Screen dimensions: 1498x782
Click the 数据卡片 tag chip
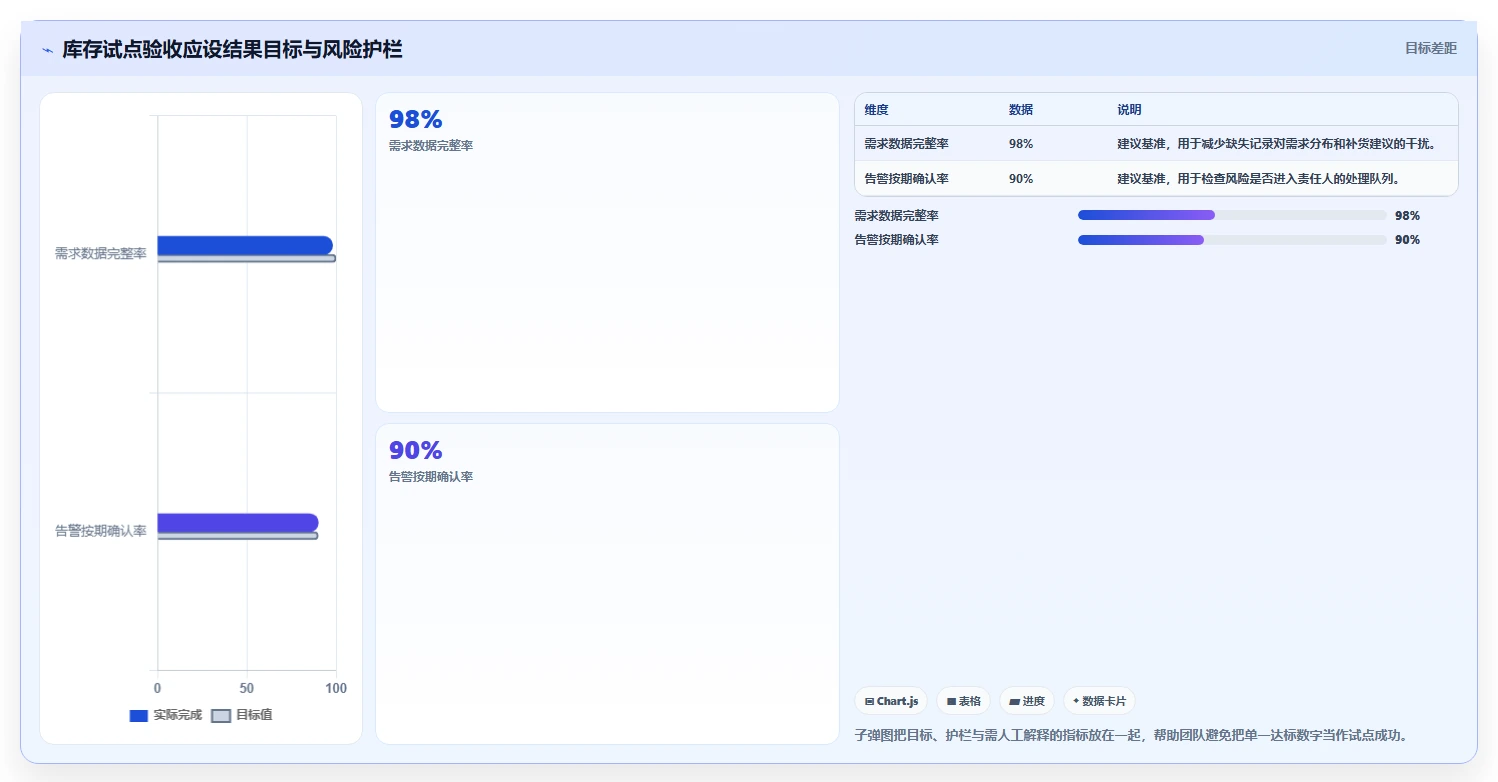tap(1099, 701)
